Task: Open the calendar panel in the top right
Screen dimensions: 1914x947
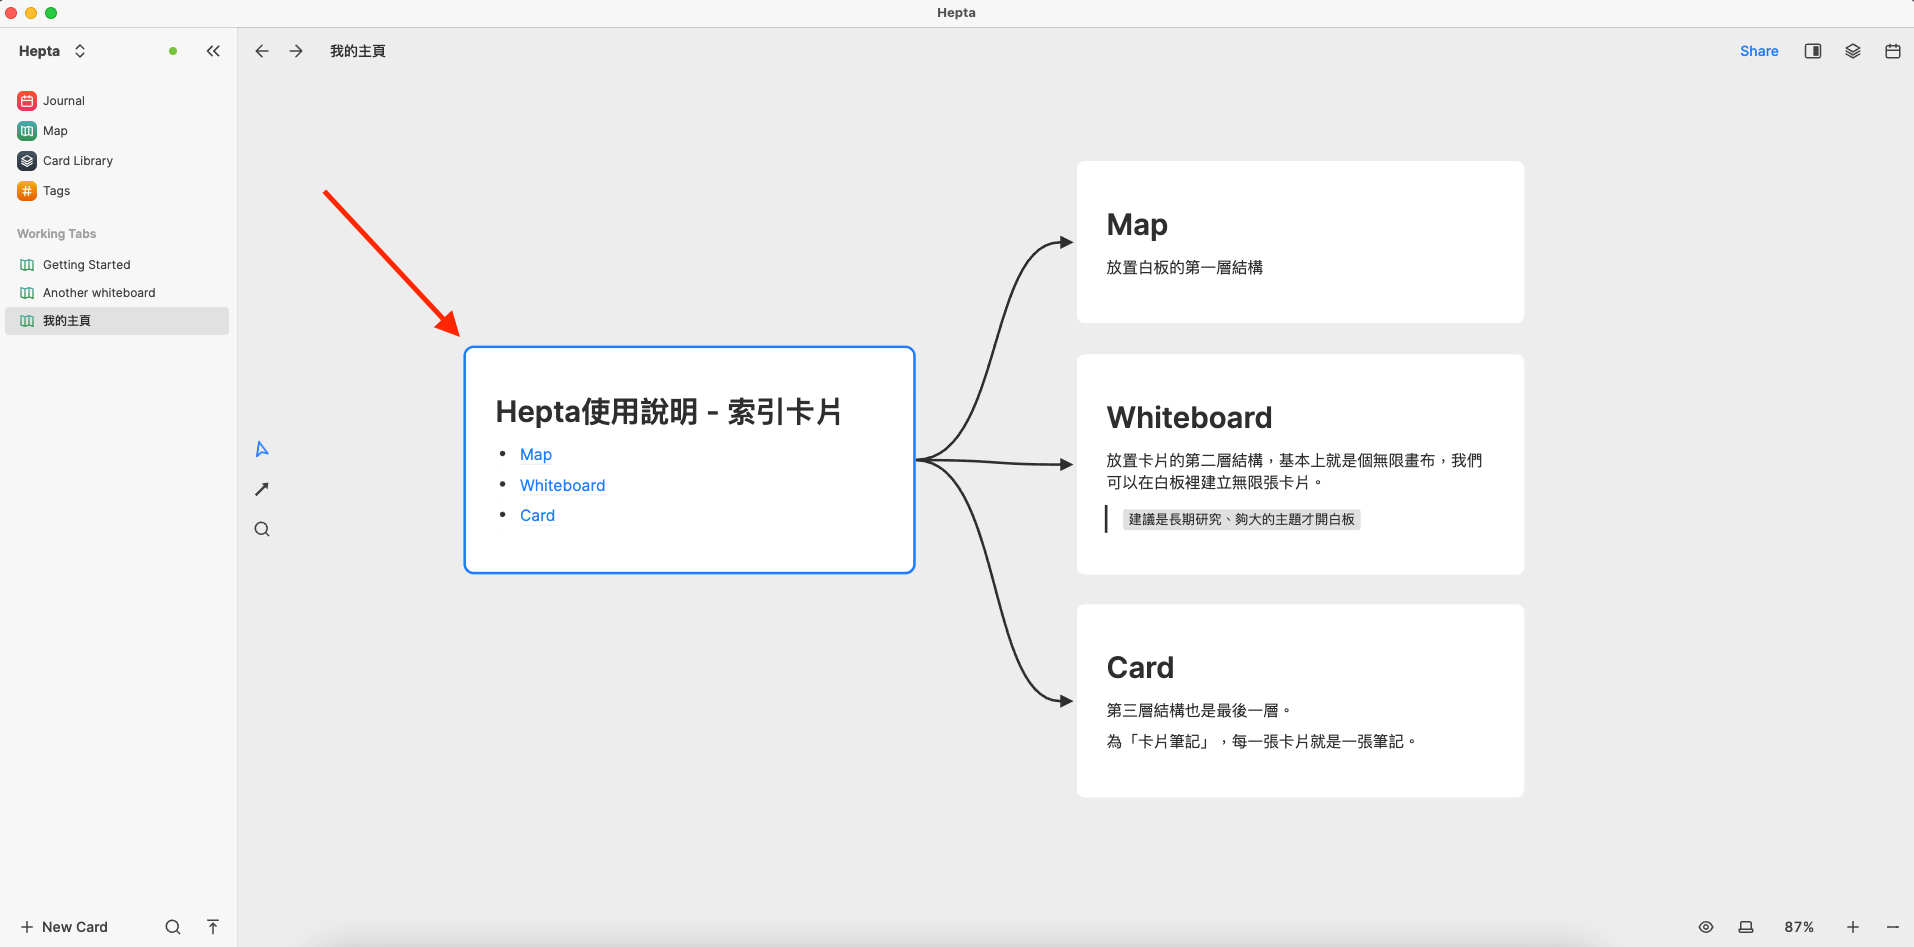Action: pos(1892,51)
